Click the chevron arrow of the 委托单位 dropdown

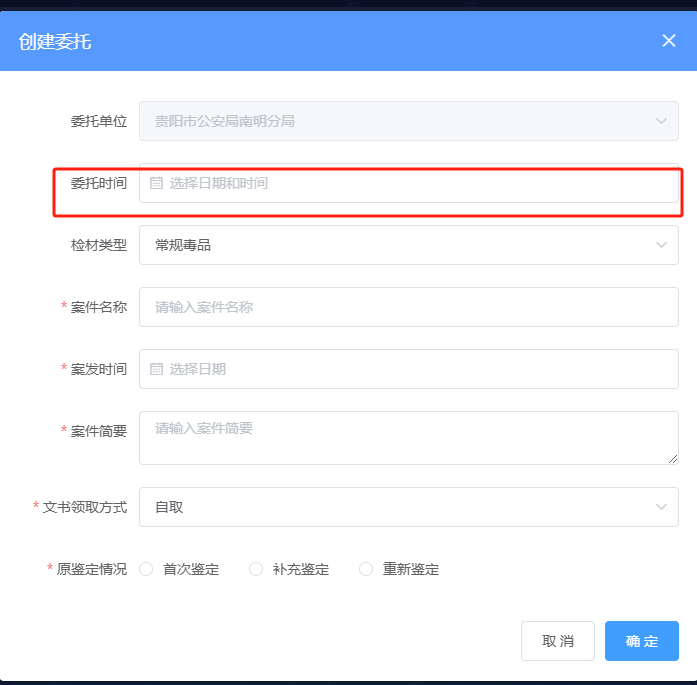point(661,121)
